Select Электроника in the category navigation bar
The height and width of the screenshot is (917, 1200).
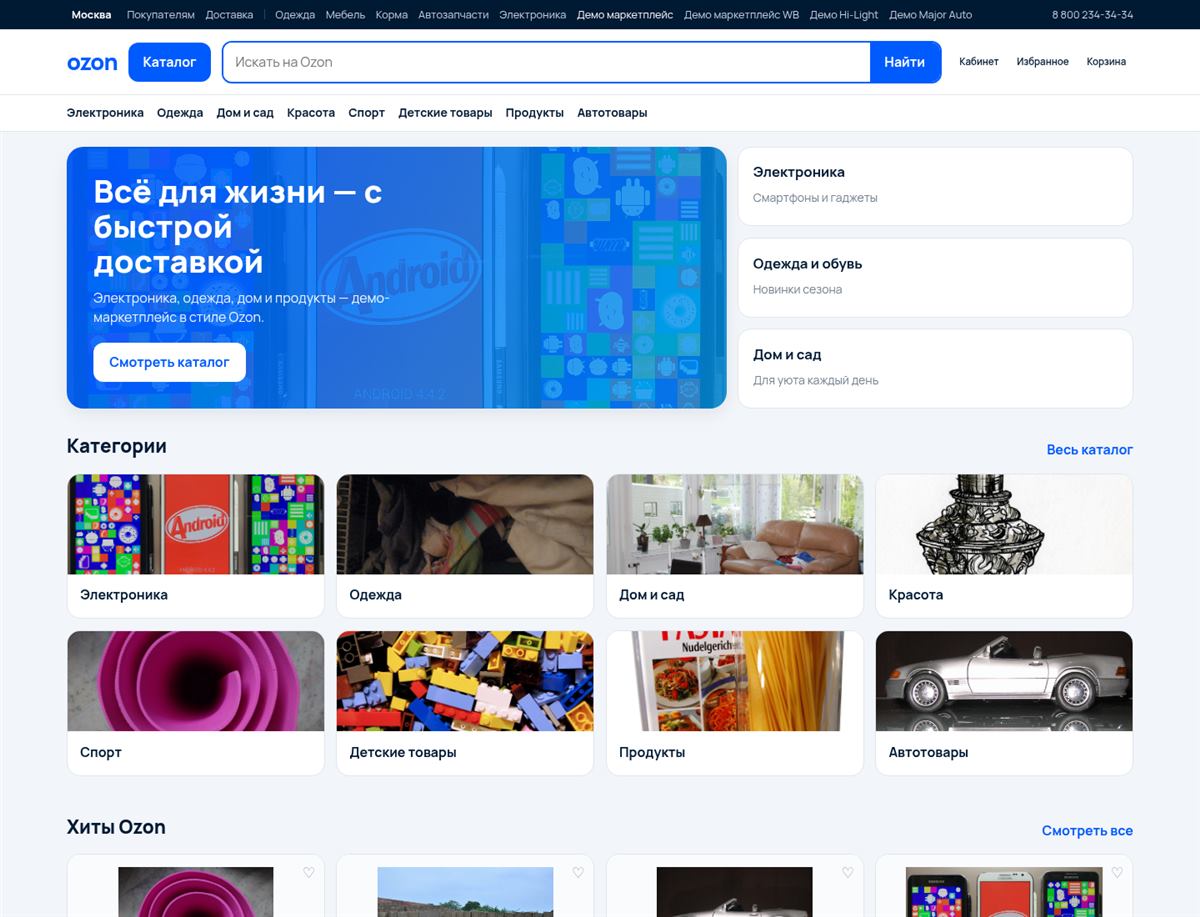(x=105, y=113)
